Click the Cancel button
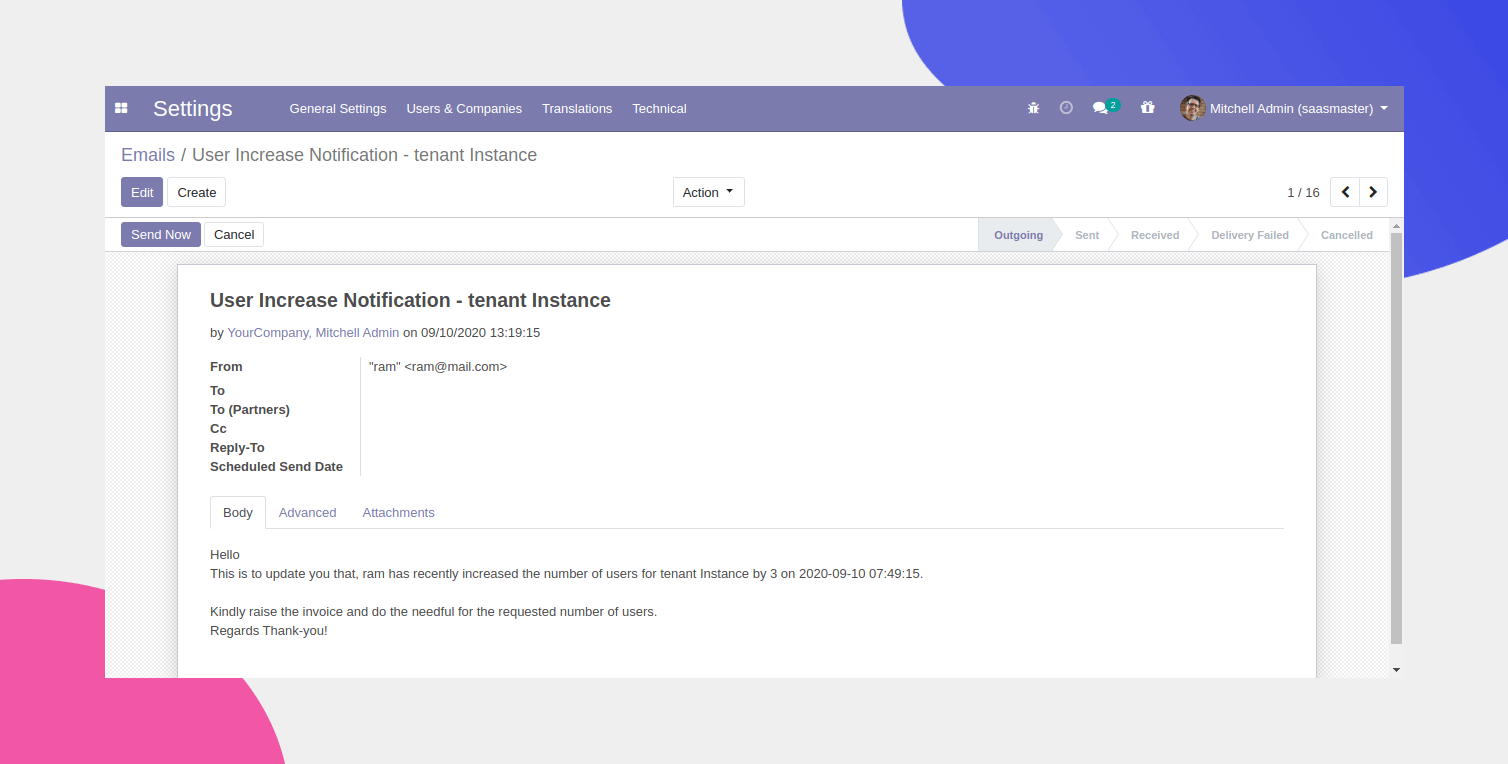 [x=234, y=234]
